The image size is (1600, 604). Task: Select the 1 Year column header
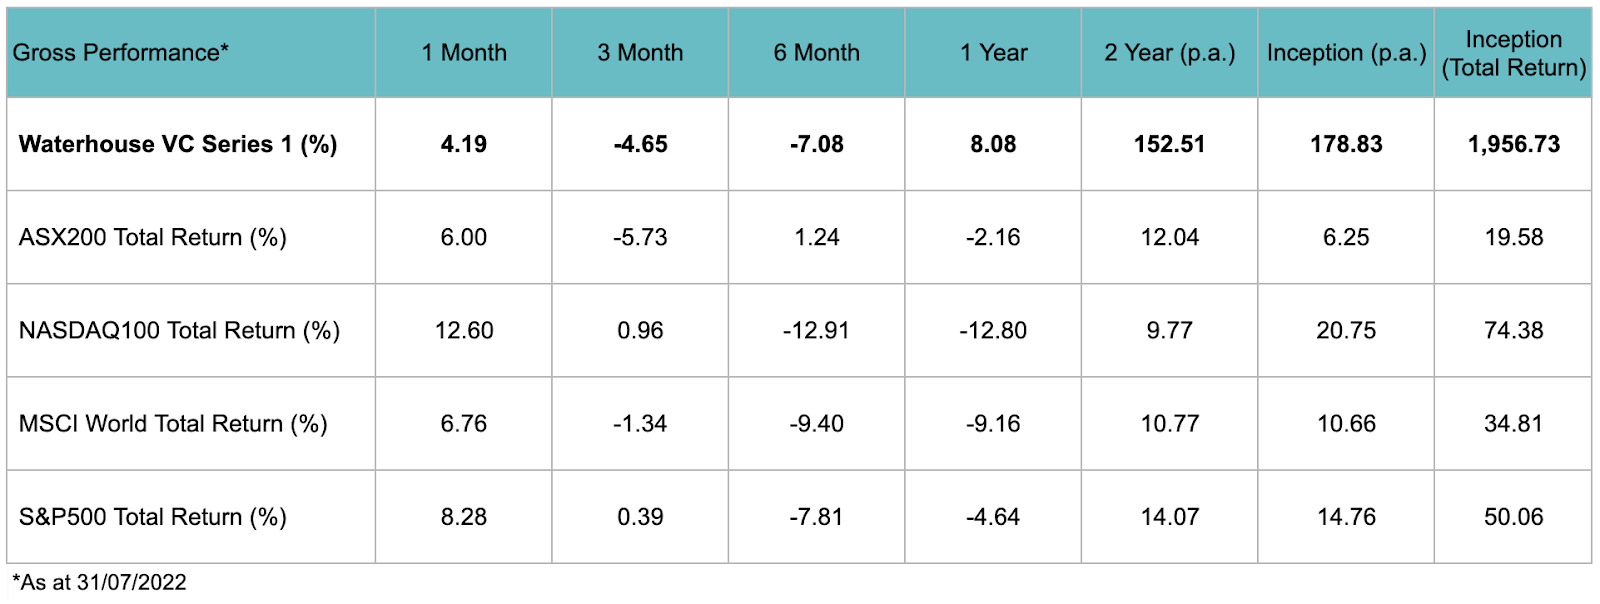coord(993,53)
